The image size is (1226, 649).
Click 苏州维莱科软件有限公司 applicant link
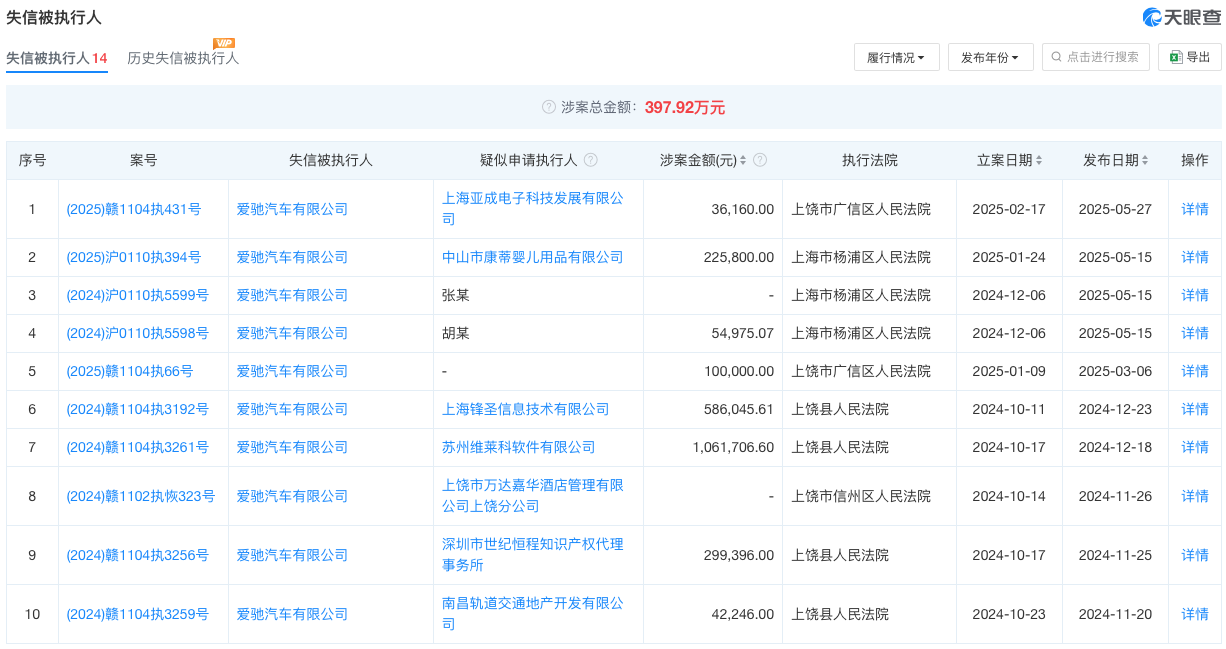coord(518,447)
